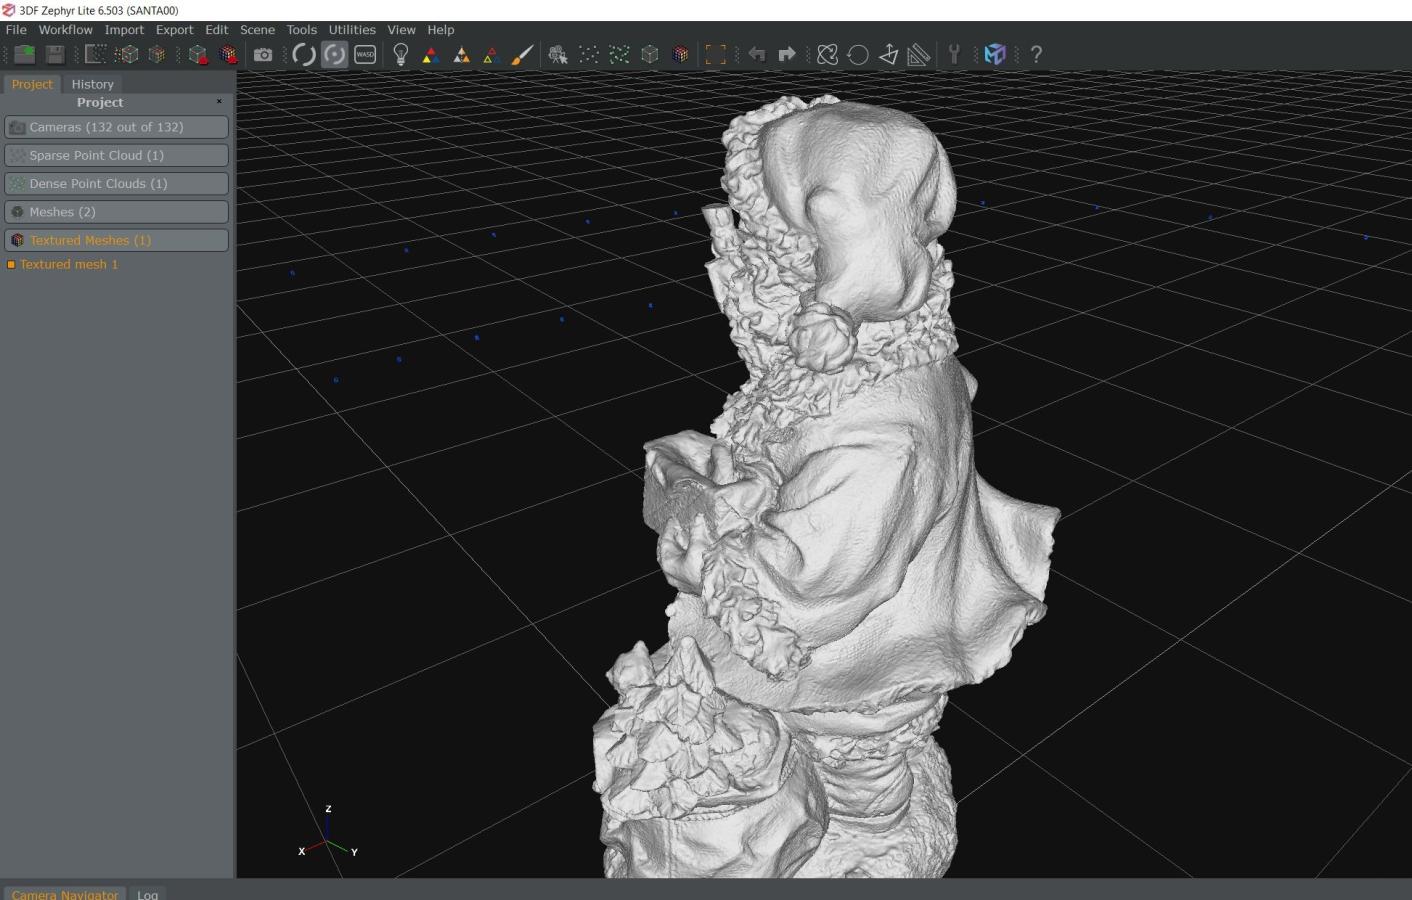Click the undo arrow icon

(757, 55)
